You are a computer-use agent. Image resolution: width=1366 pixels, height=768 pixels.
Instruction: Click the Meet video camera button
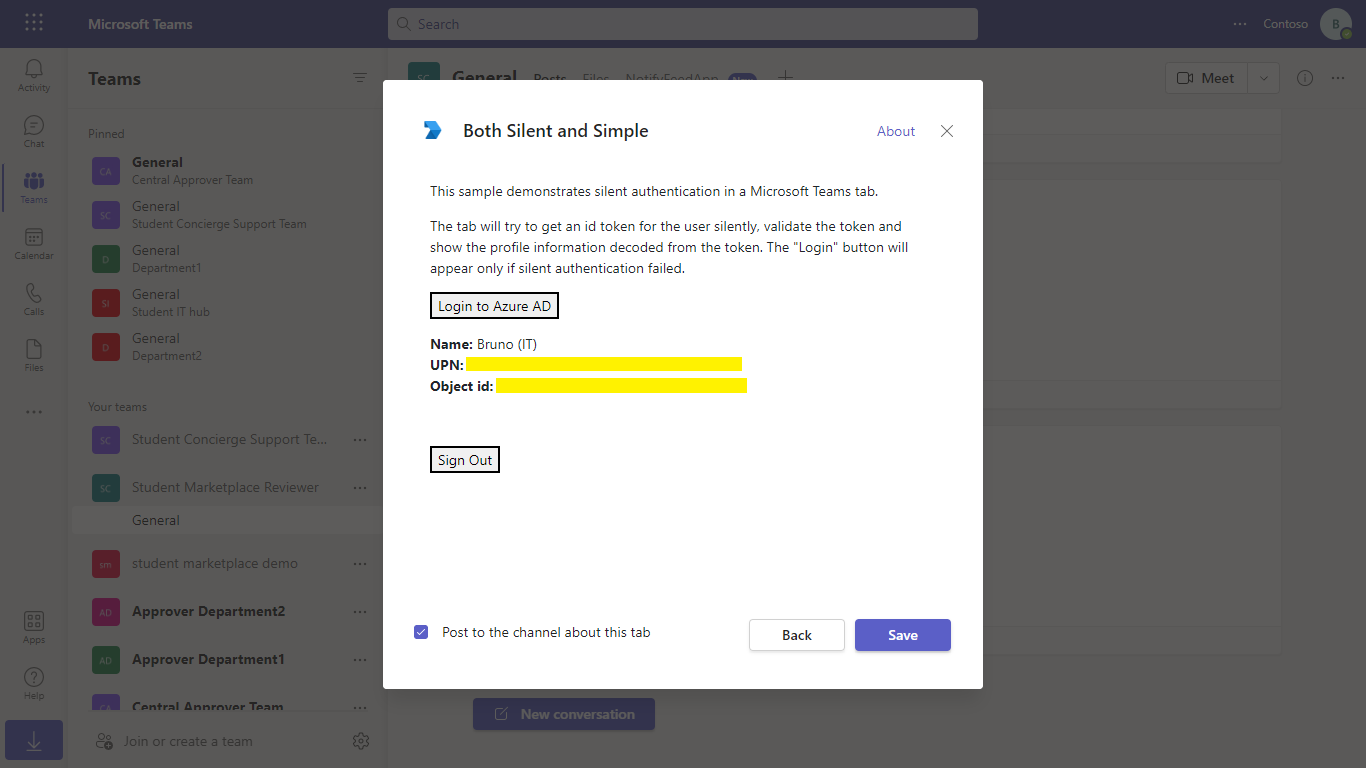(1208, 78)
